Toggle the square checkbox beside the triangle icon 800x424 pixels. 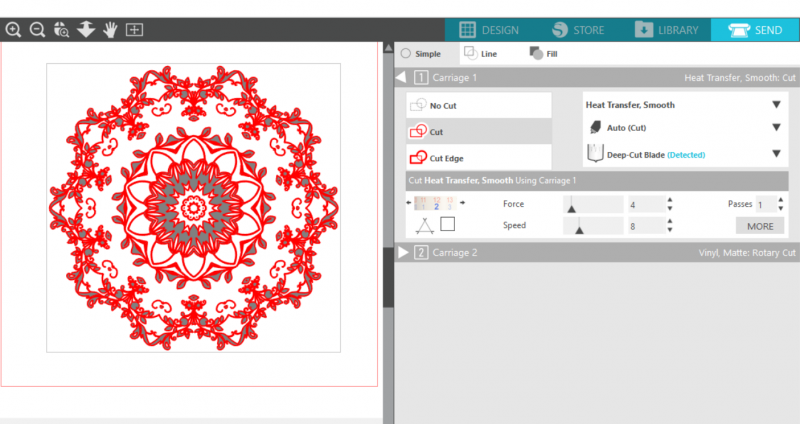(447, 225)
